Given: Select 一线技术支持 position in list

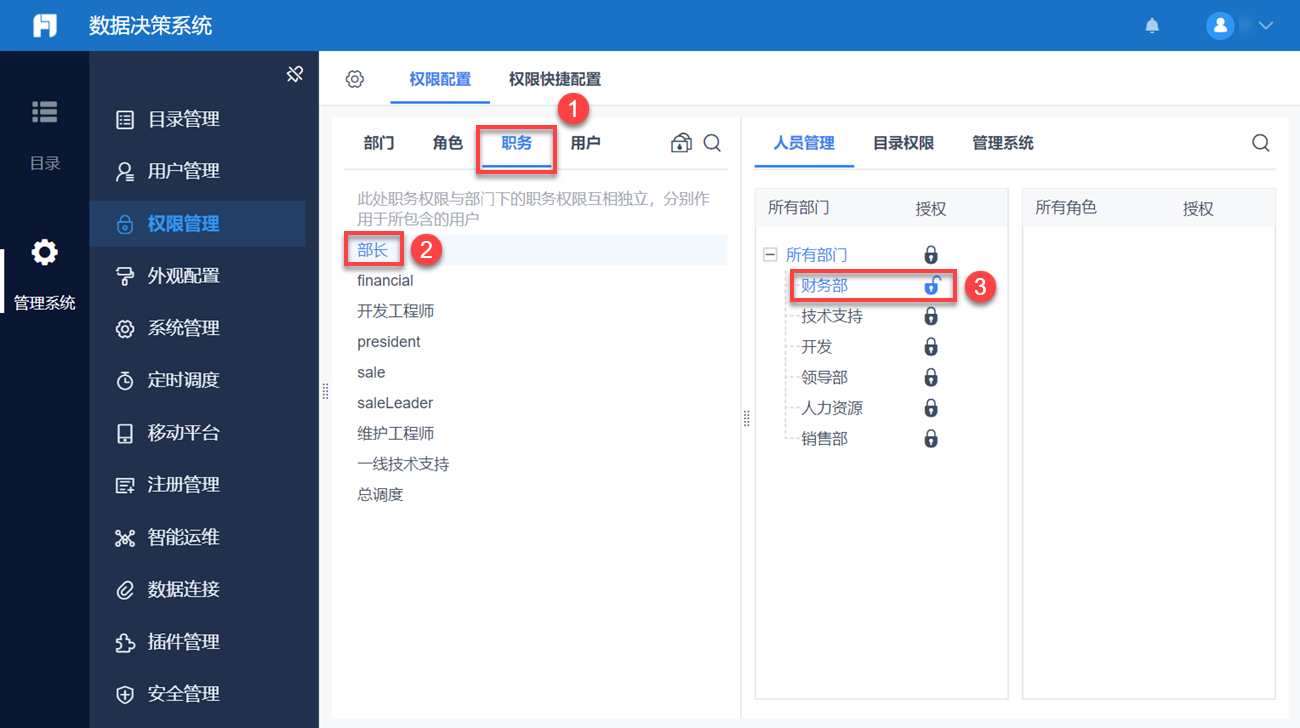Looking at the screenshot, I should coord(403,464).
